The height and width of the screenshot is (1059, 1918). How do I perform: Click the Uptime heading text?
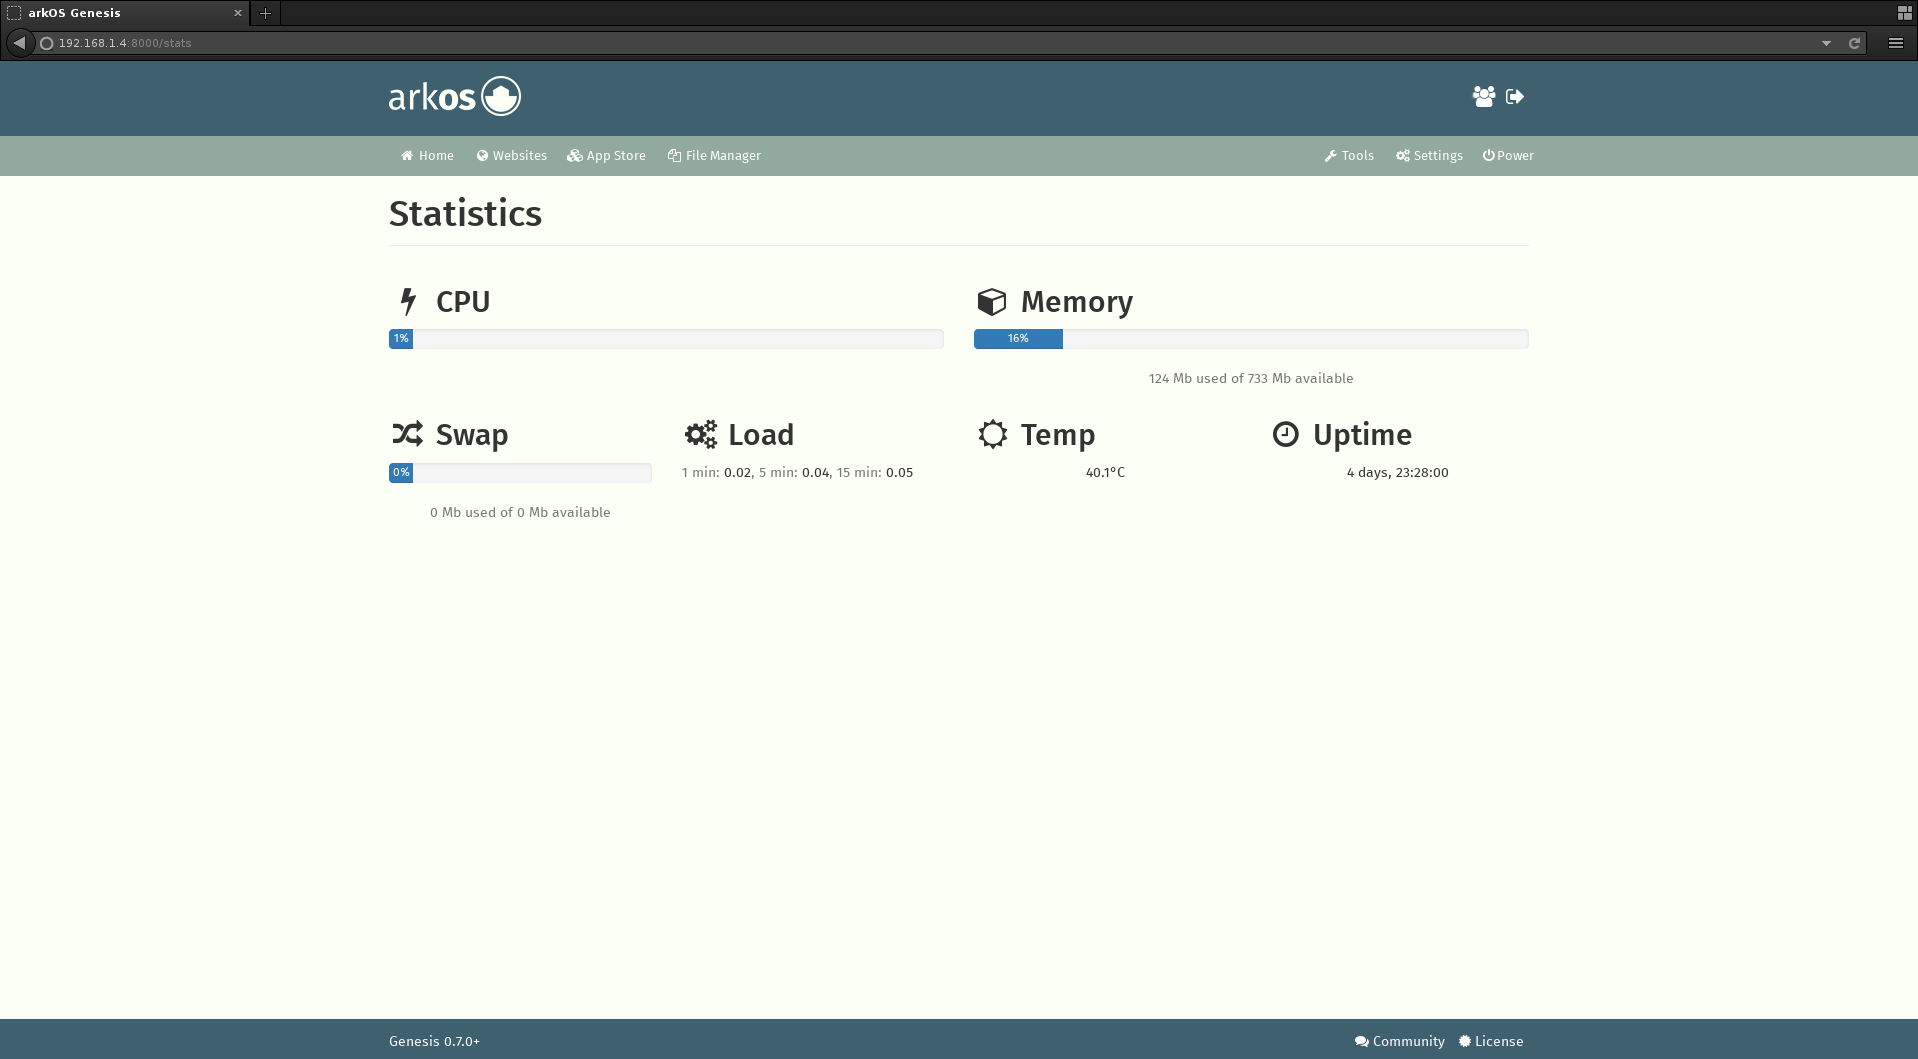click(1363, 435)
